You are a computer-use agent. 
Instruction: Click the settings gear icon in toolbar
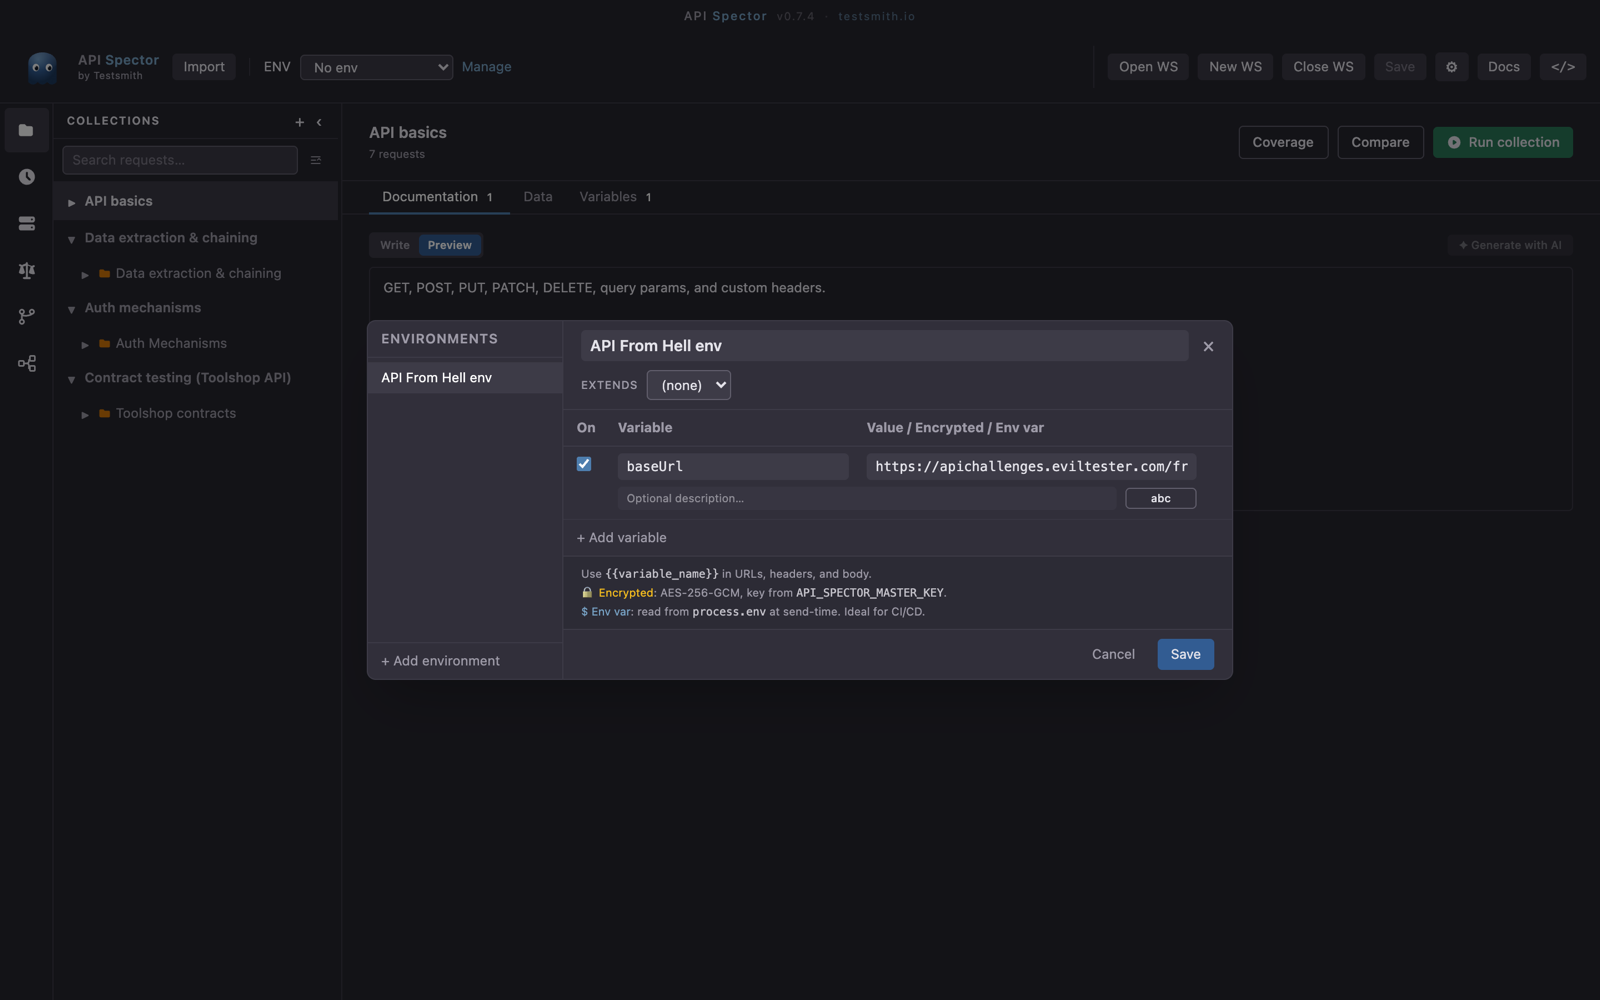[x=1452, y=67]
